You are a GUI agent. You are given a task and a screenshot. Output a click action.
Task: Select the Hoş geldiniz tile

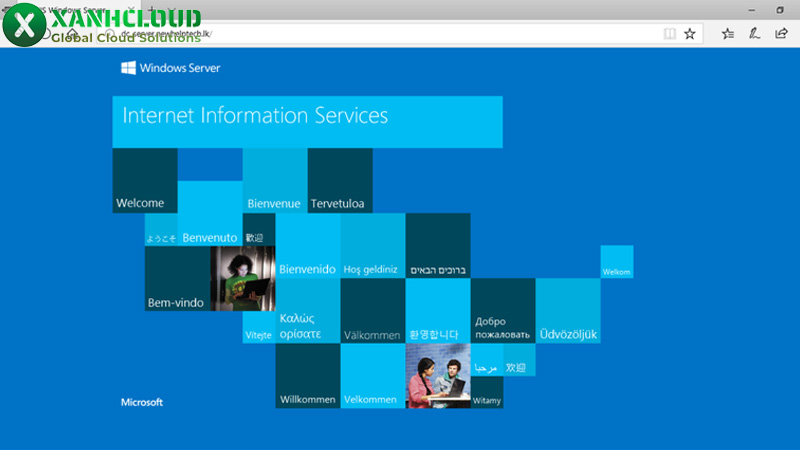click(x=373, y=246)
